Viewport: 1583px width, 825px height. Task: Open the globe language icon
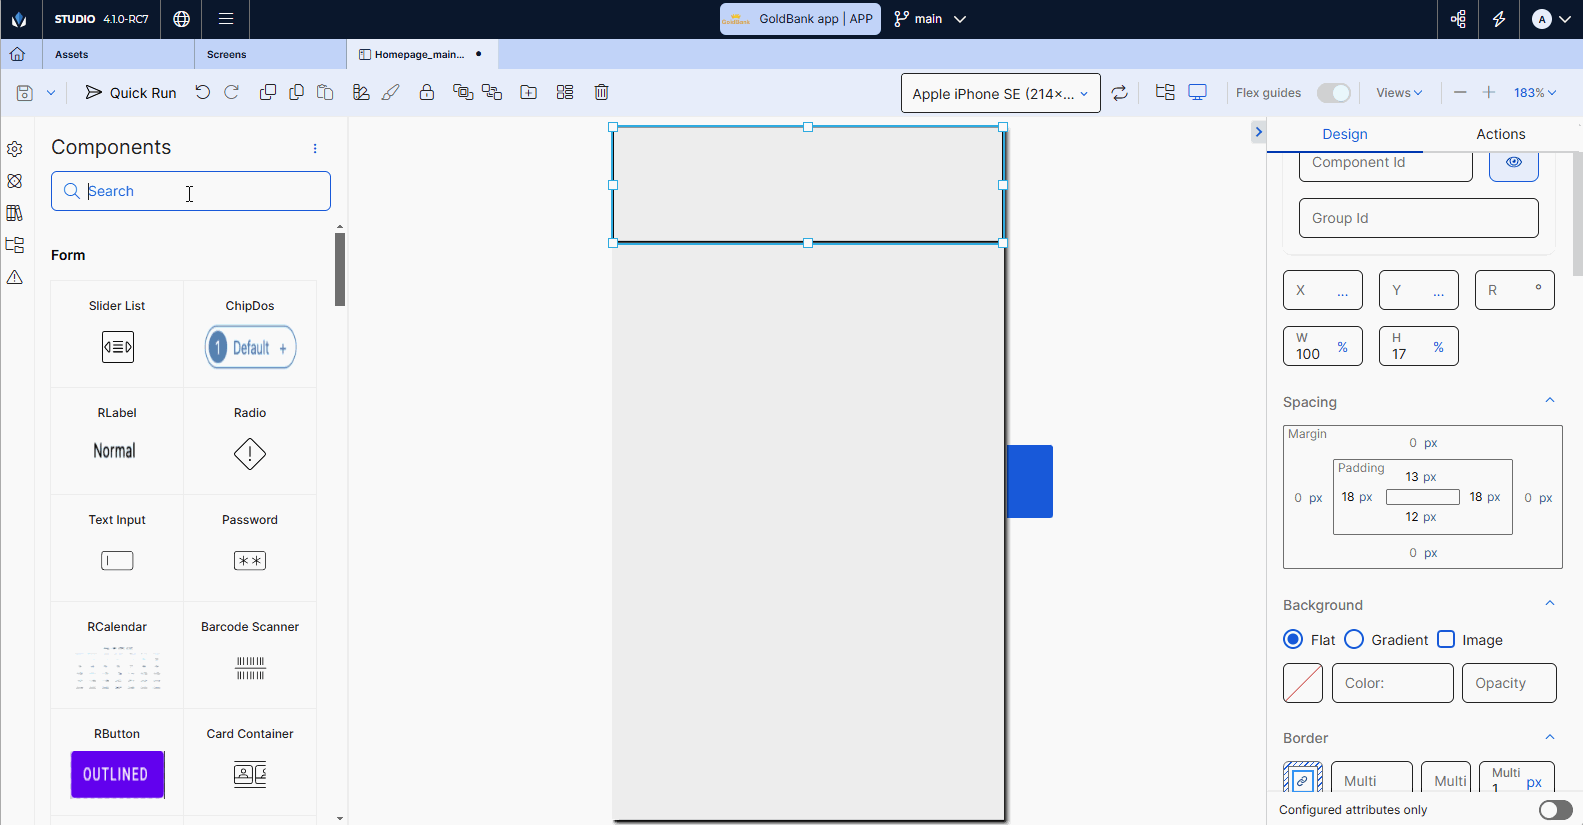coord(181,19)
